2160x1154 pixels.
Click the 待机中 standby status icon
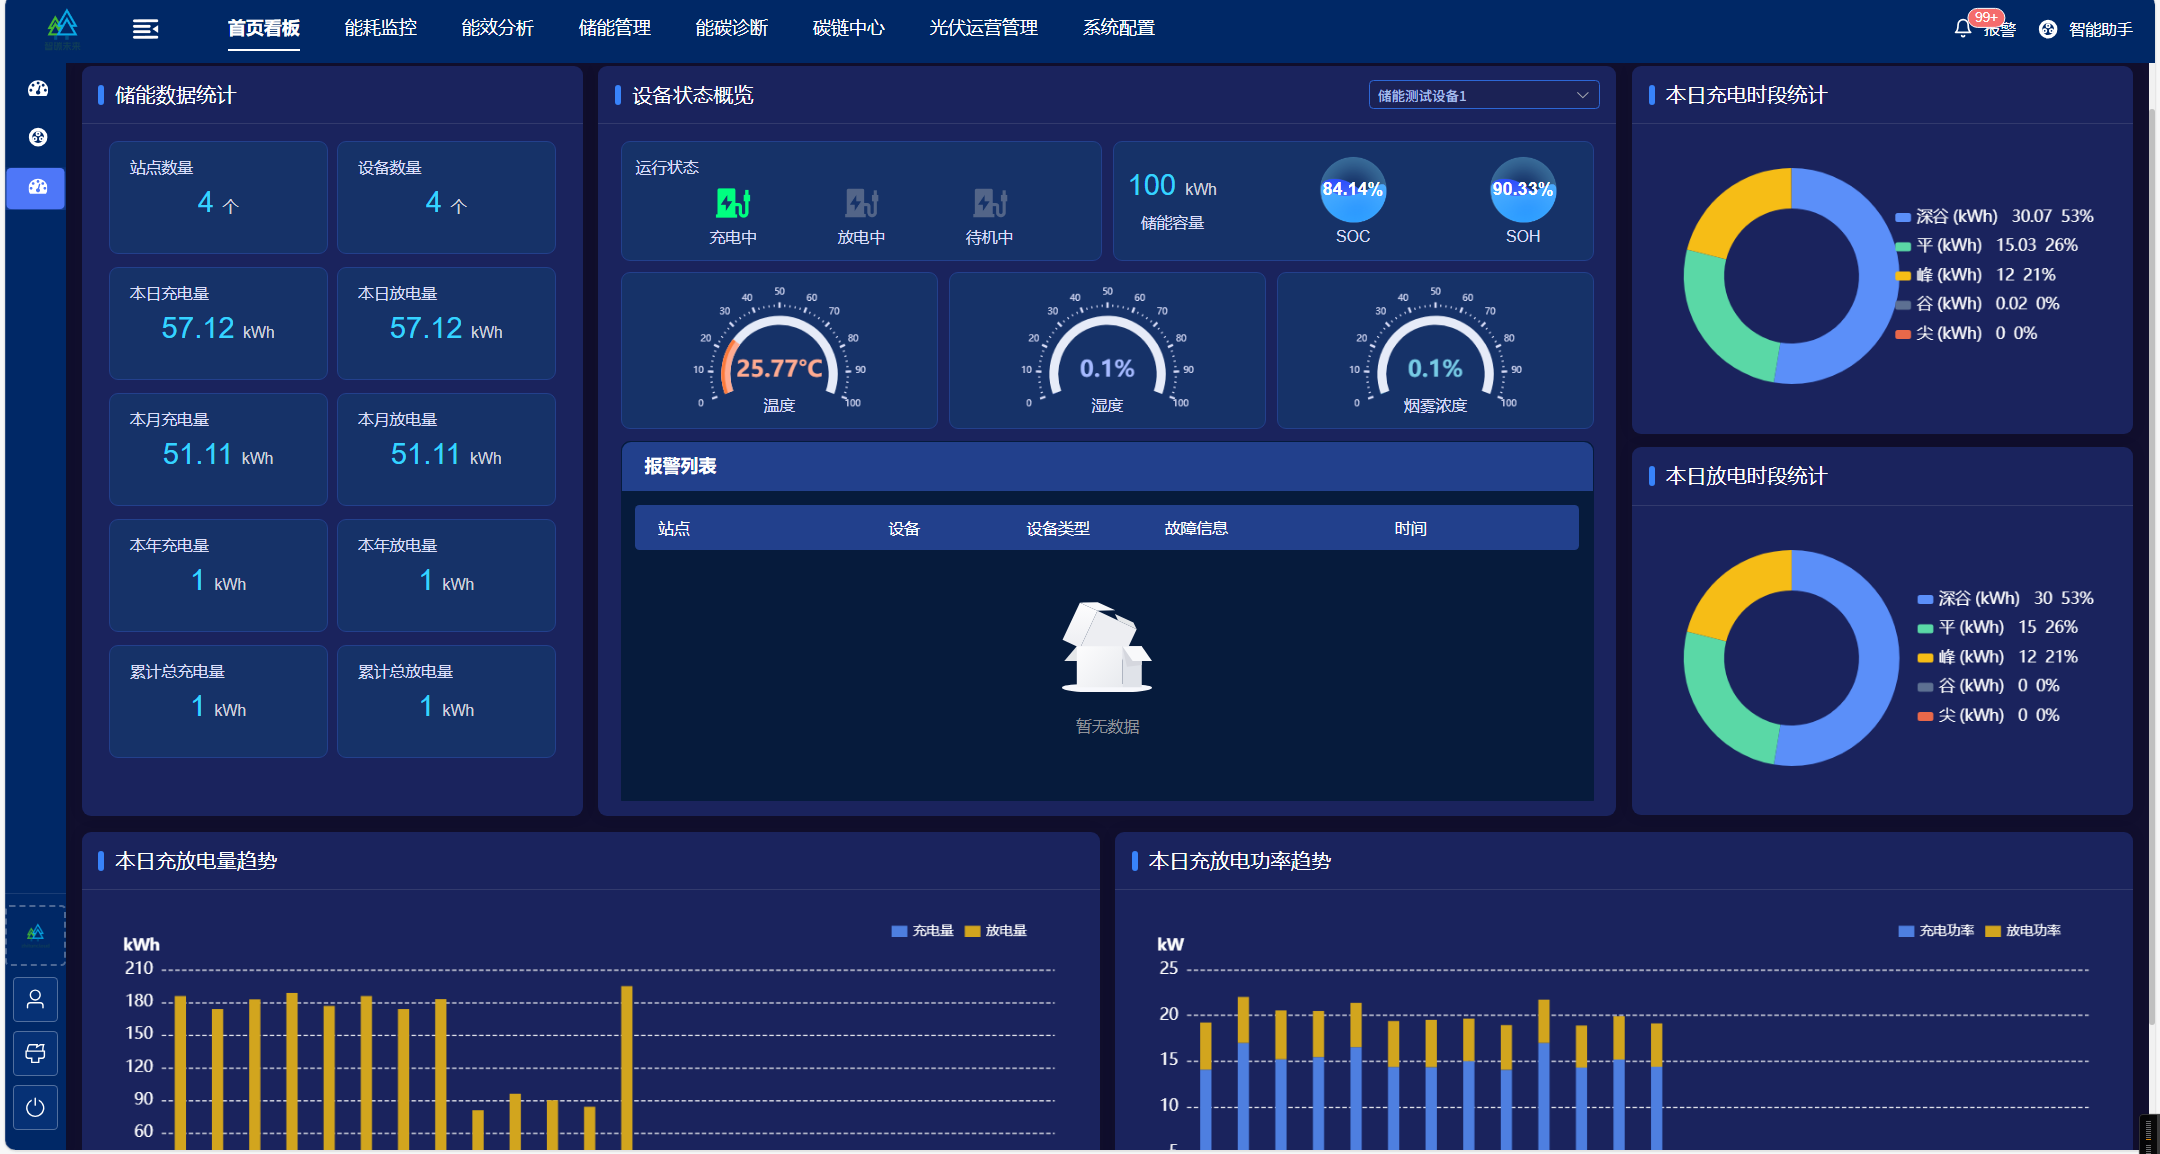point(989,204)
